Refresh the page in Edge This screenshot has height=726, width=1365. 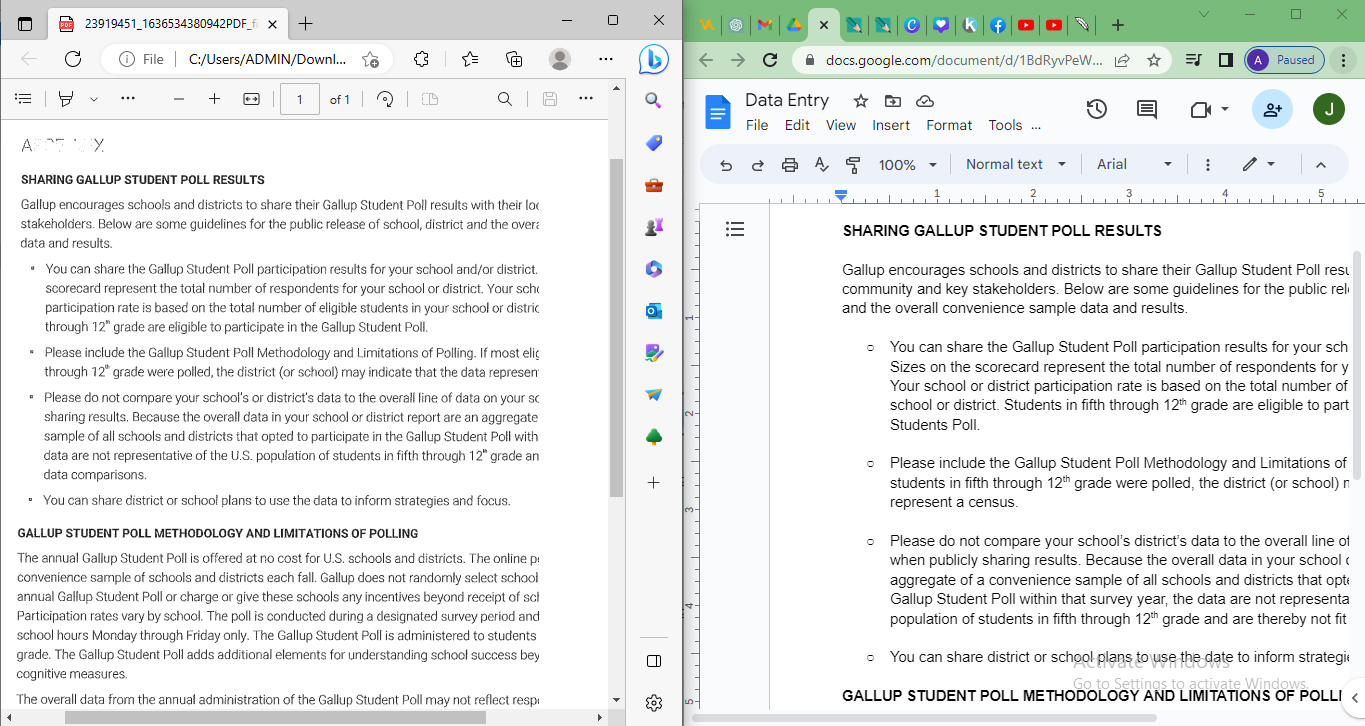(73, 59)
